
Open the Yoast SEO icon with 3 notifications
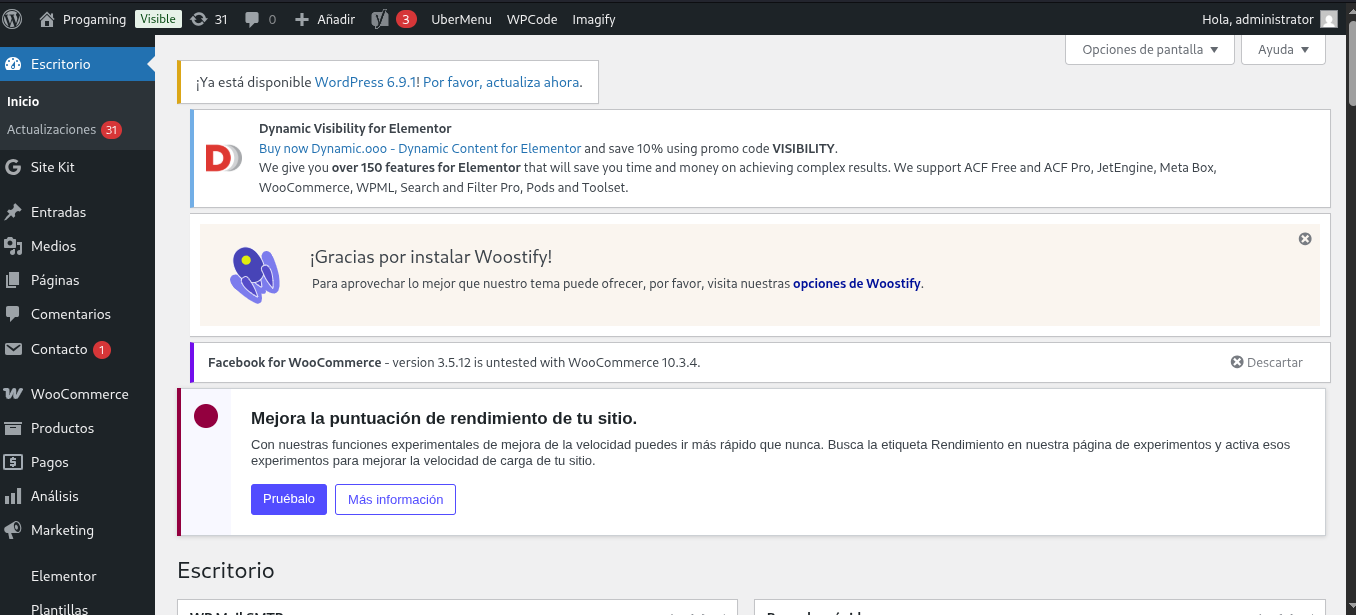click(380, 19)
